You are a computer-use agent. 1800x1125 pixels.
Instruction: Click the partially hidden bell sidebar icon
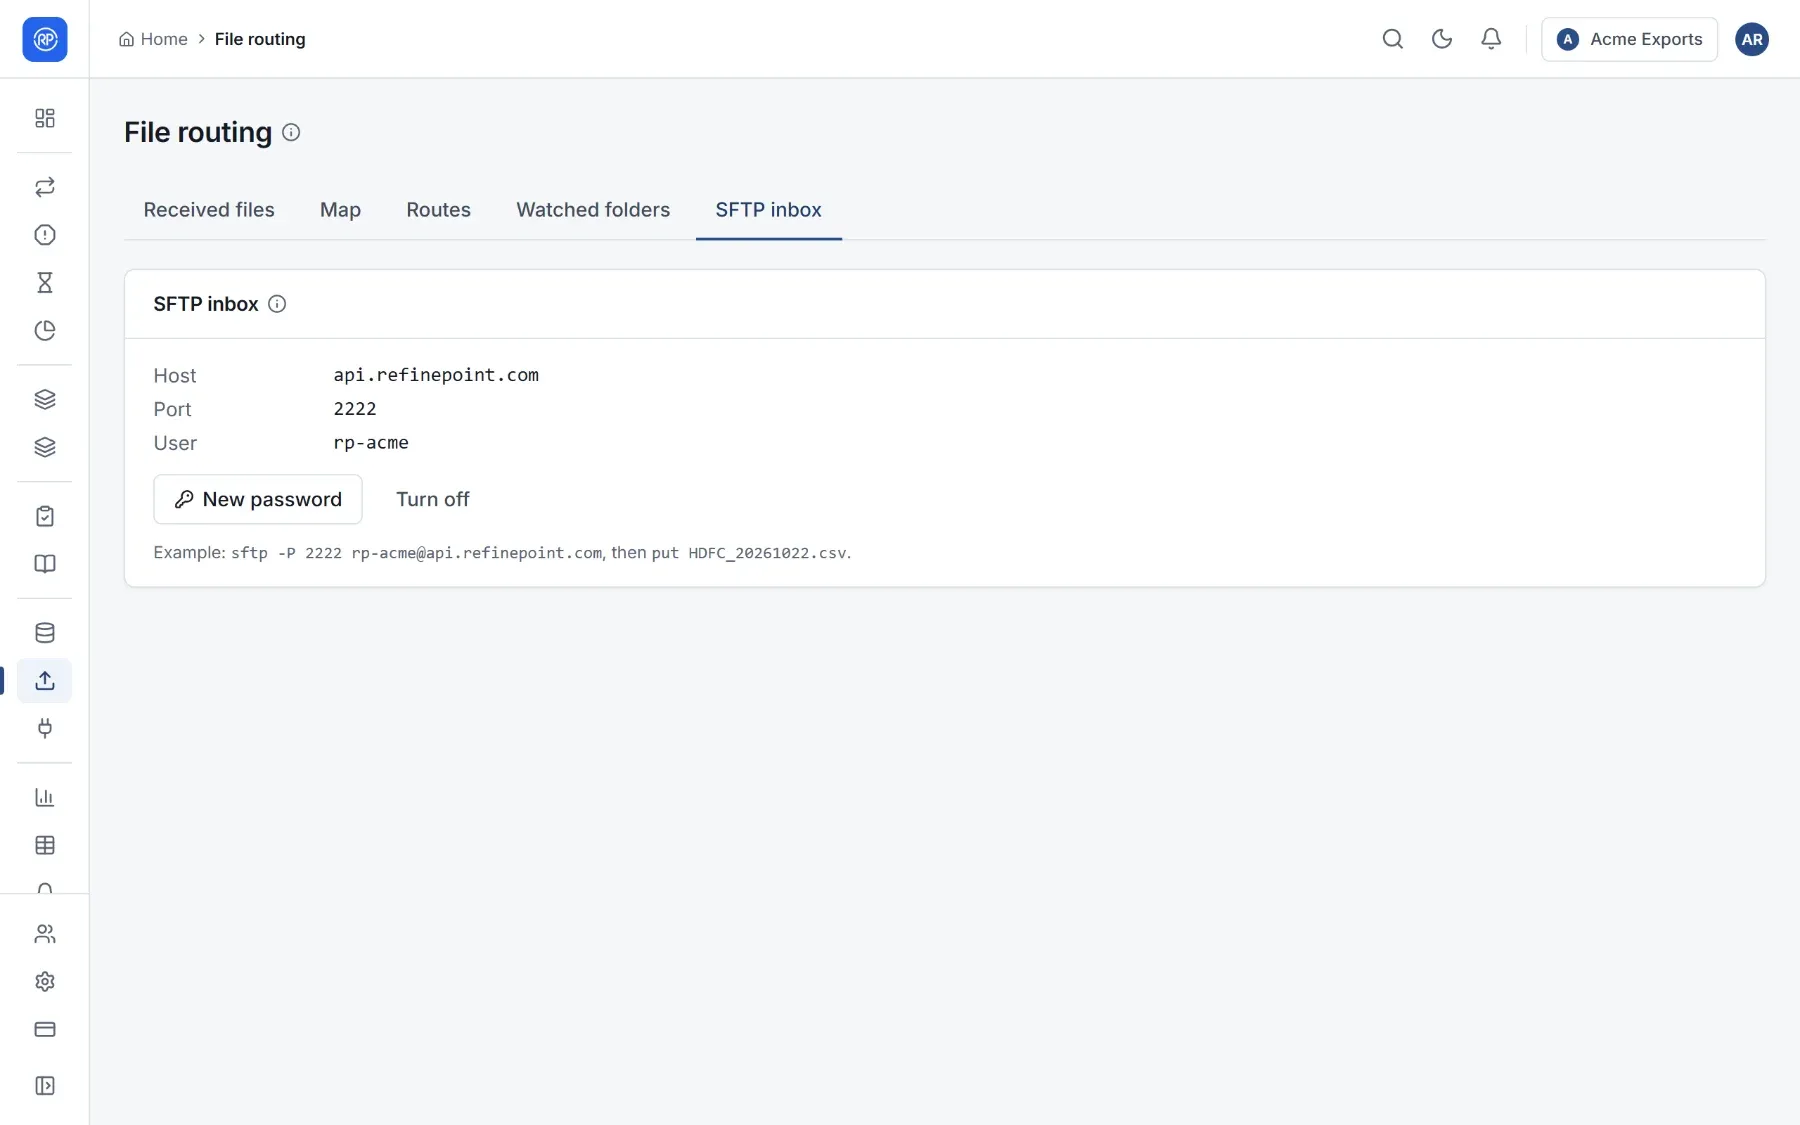[x=45, y=887]
